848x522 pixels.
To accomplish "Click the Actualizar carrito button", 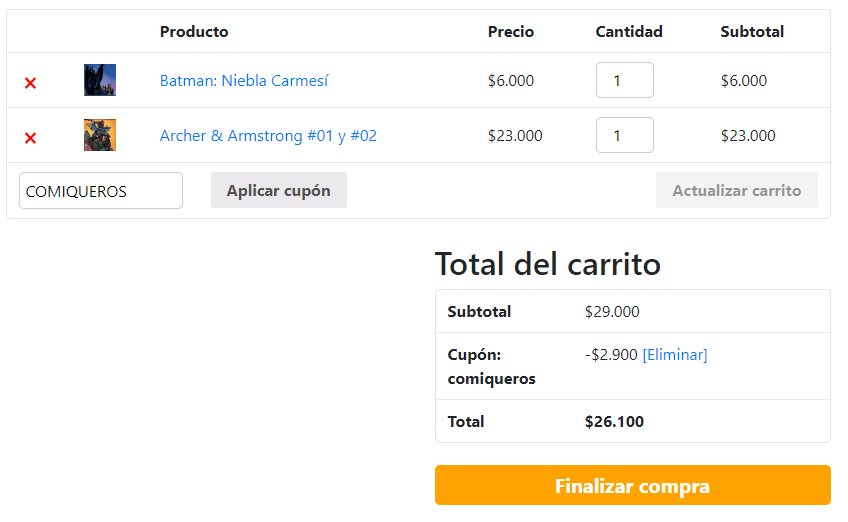I will pos(737,190).
